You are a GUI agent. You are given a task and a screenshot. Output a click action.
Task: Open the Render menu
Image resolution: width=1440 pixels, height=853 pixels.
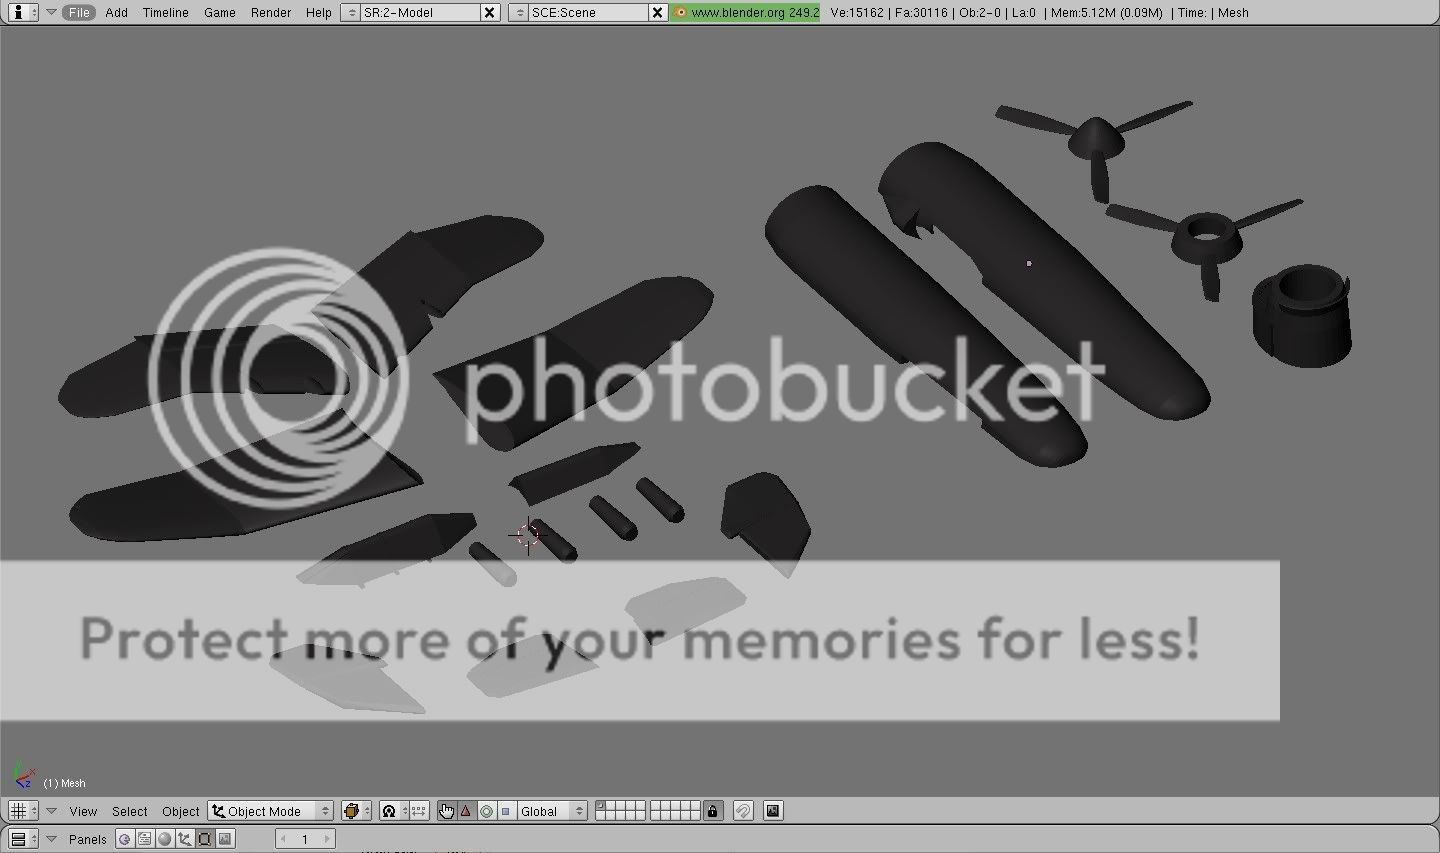tap(271, 12)
